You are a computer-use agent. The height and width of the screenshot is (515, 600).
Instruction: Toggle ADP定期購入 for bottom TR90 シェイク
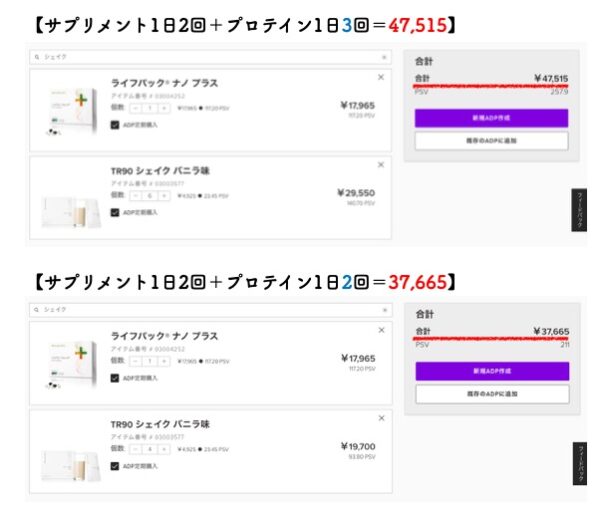point(114,466)
